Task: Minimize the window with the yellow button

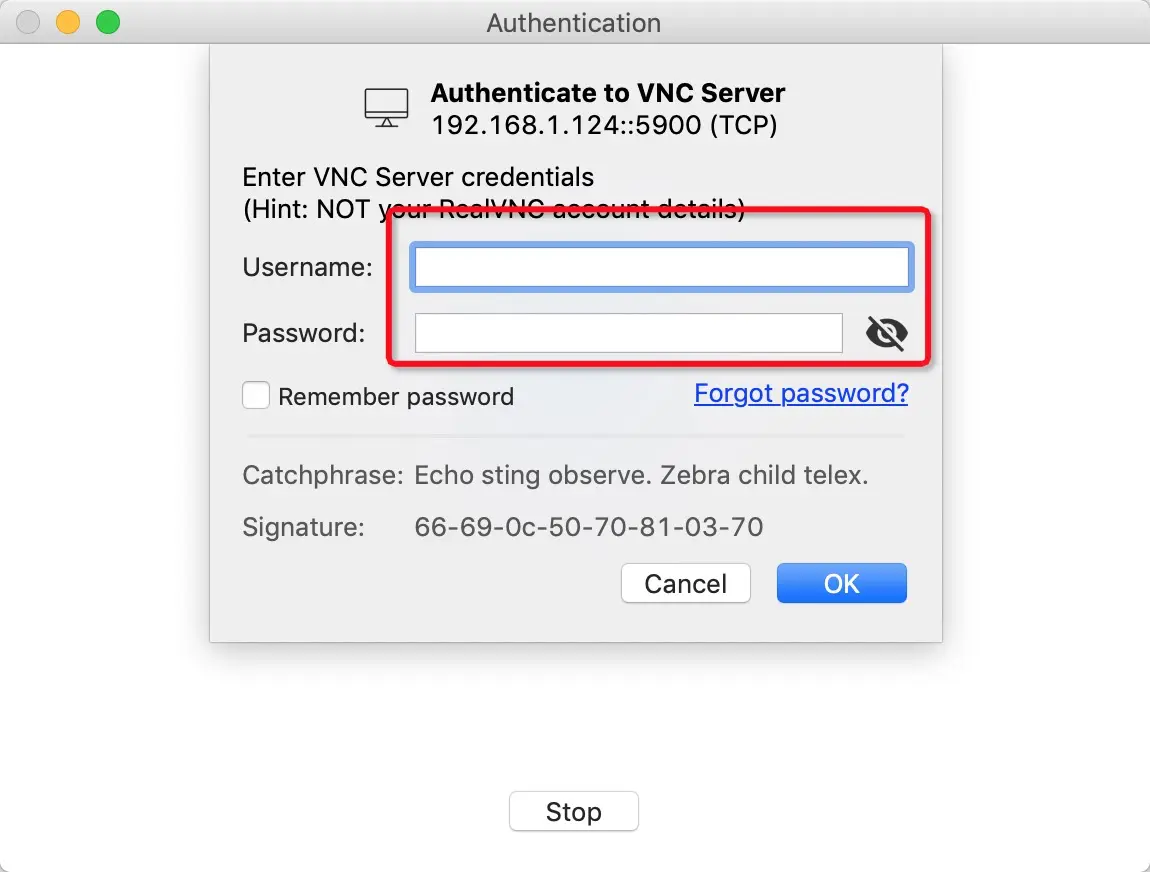Action: (68, 22)
